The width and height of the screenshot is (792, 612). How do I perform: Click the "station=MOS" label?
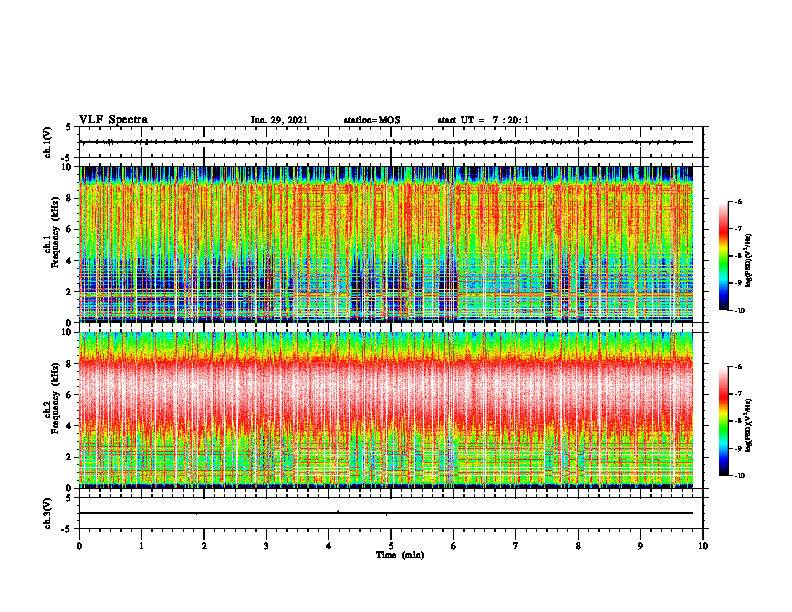click(372, 120)
